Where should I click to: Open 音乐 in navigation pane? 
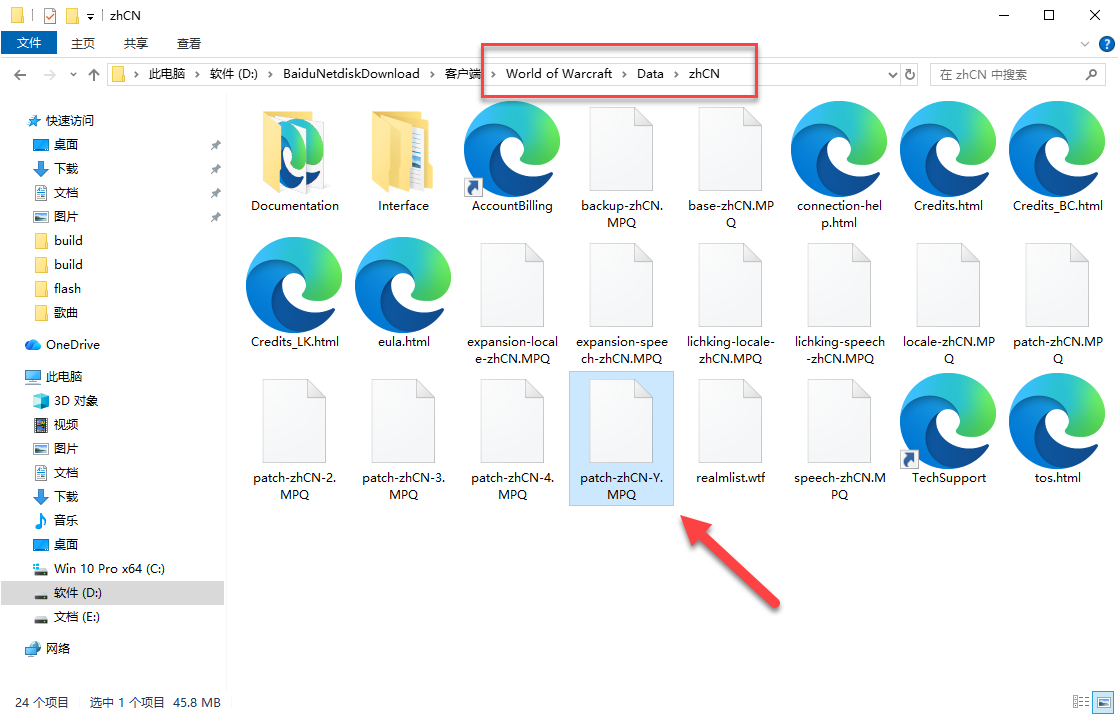(66, 520)
